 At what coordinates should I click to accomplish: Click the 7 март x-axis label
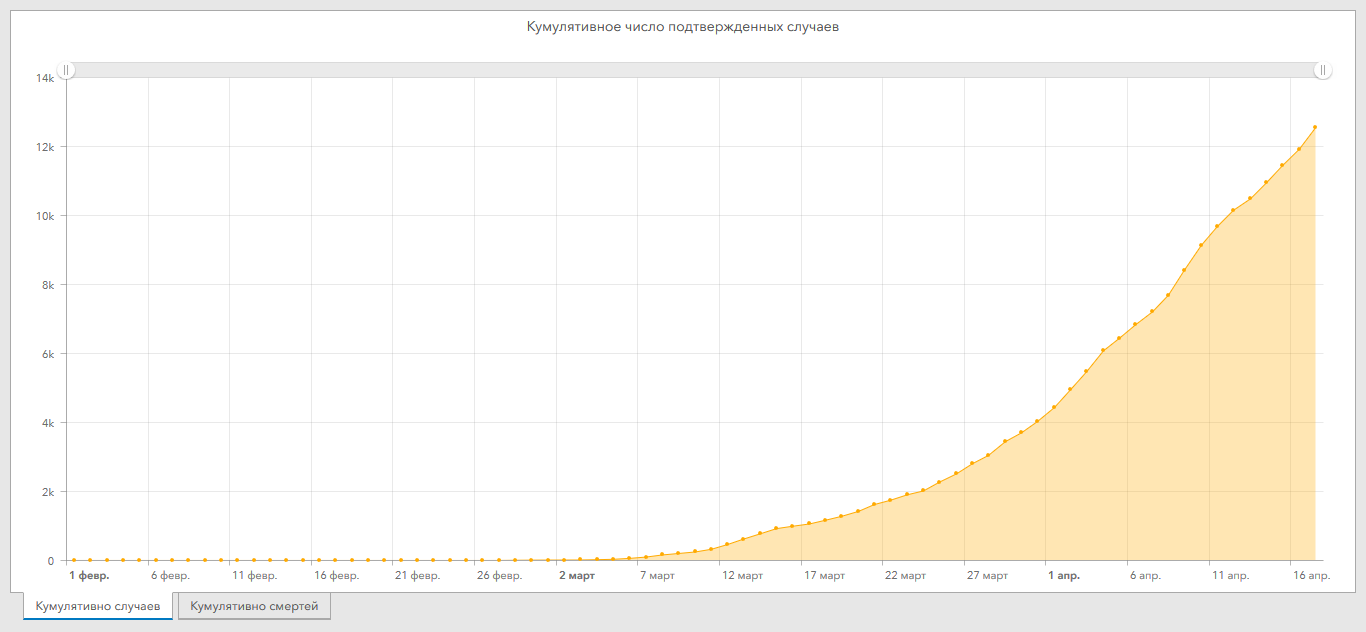pyautogui.click(x=657, y=576)
